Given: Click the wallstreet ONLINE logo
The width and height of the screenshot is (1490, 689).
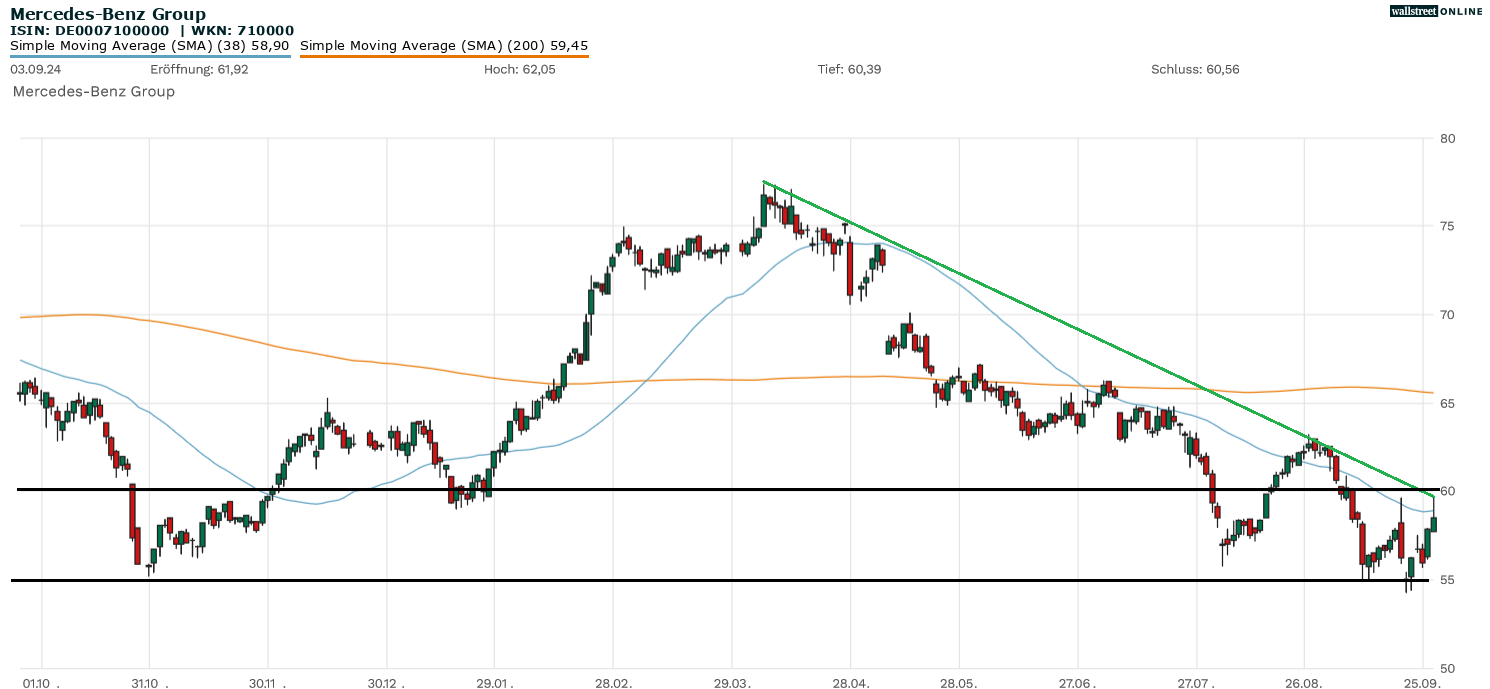Looking at the screenshot, I should pyautogui.click(x=1436, y=11).
